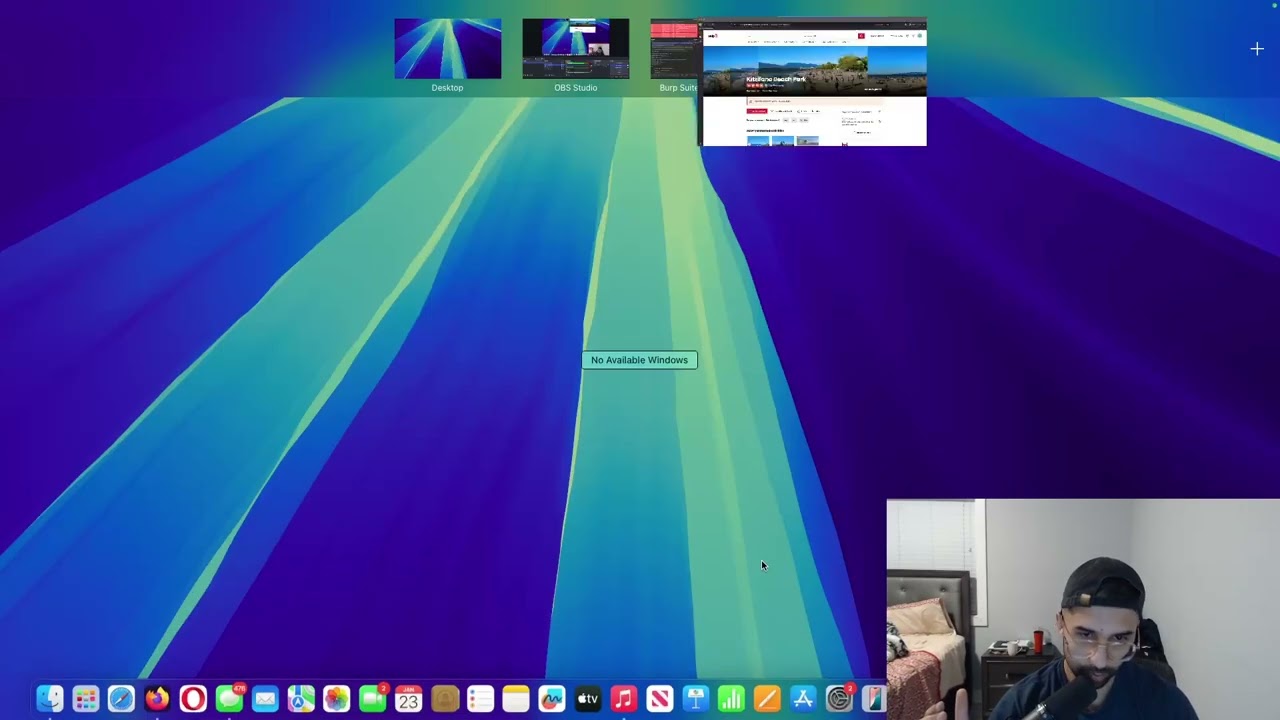Open the Numbers app icon
Image resolution: width=1280 pixels, height=720 pixels.
point(732,699)
